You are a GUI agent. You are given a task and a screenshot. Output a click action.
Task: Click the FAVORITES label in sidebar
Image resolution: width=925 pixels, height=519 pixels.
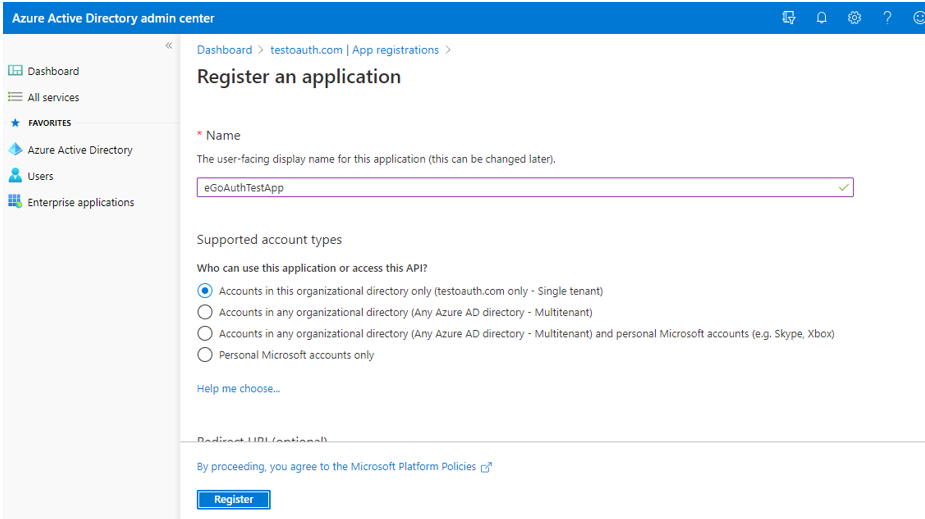50,123
